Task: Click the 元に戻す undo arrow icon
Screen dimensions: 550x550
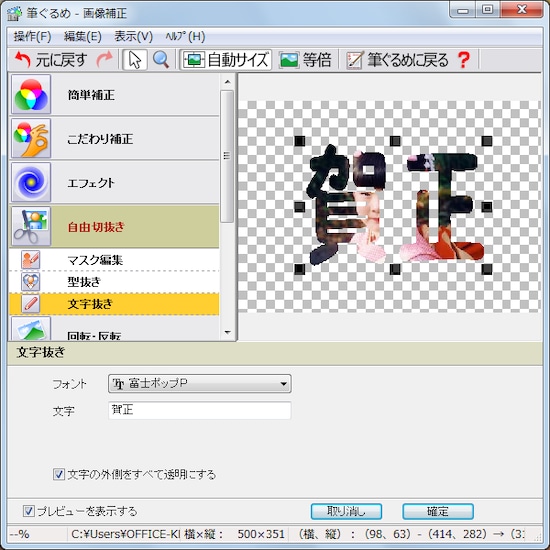Action: pyautogui.click(x=22, y=60)
